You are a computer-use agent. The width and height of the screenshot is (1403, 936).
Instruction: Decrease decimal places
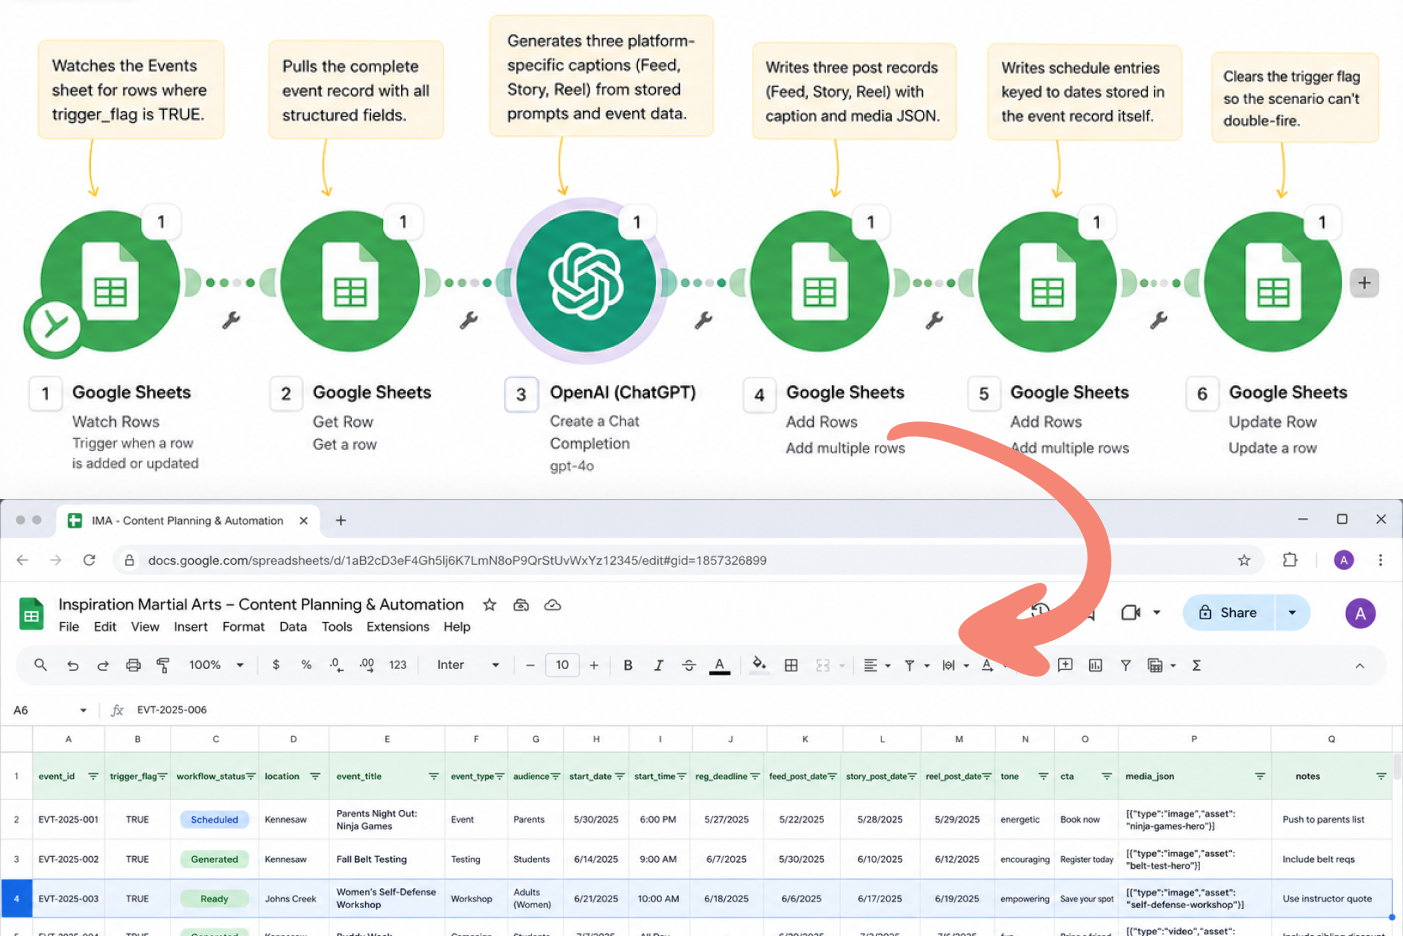pos(336,665)
